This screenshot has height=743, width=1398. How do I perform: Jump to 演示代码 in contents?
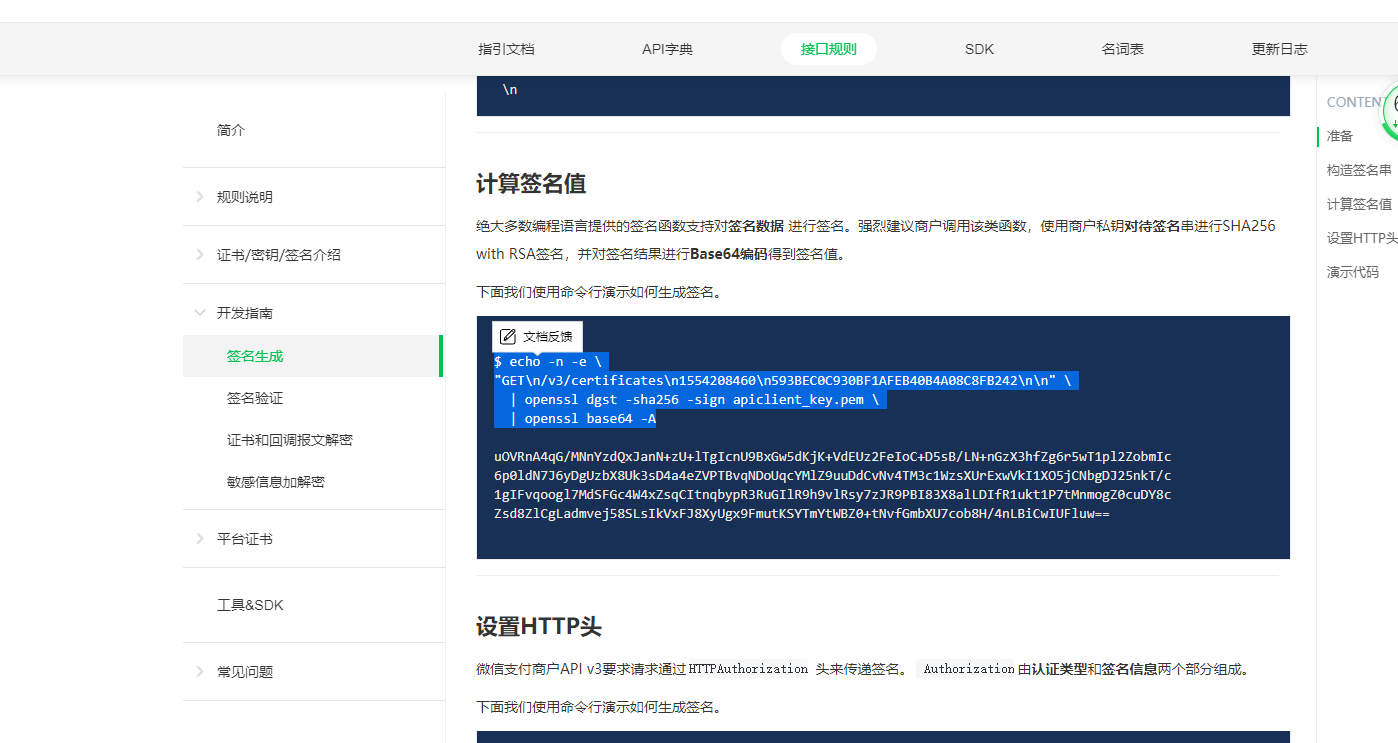pyautogui.click(x=1353, y=272)
